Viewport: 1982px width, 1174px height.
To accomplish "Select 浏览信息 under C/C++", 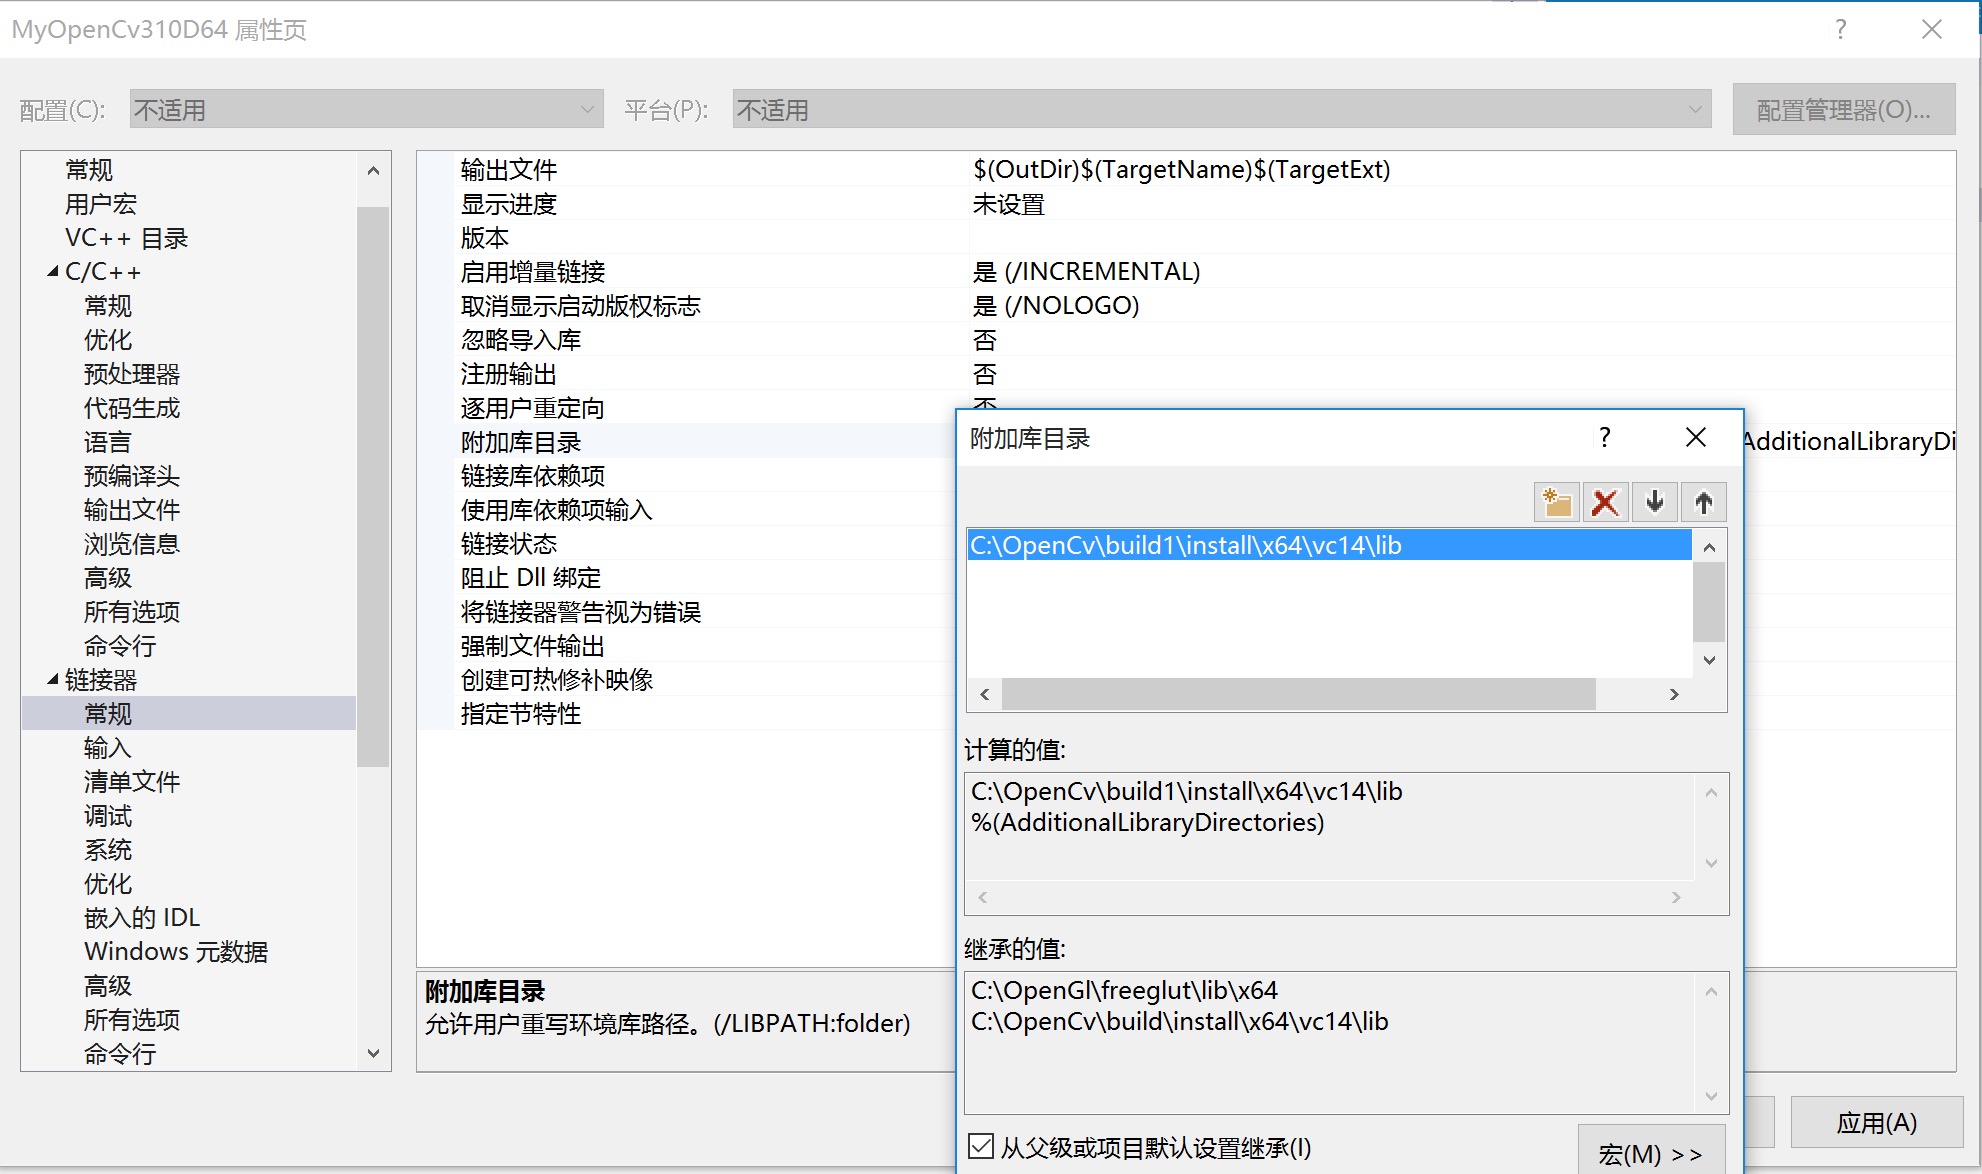I will point(132,544).
